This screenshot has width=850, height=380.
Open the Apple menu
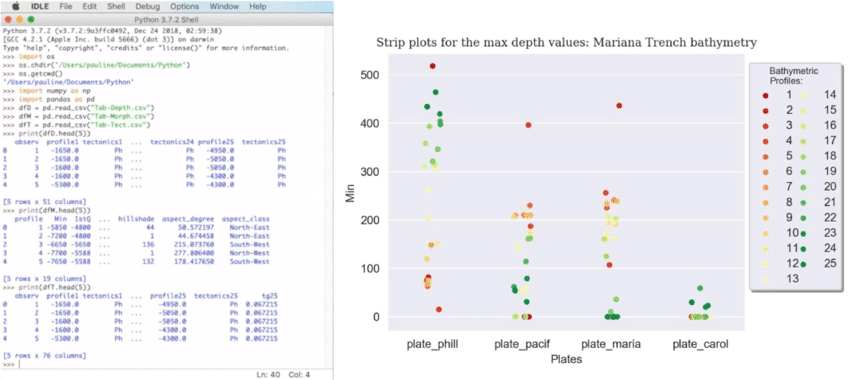(15, 7)
